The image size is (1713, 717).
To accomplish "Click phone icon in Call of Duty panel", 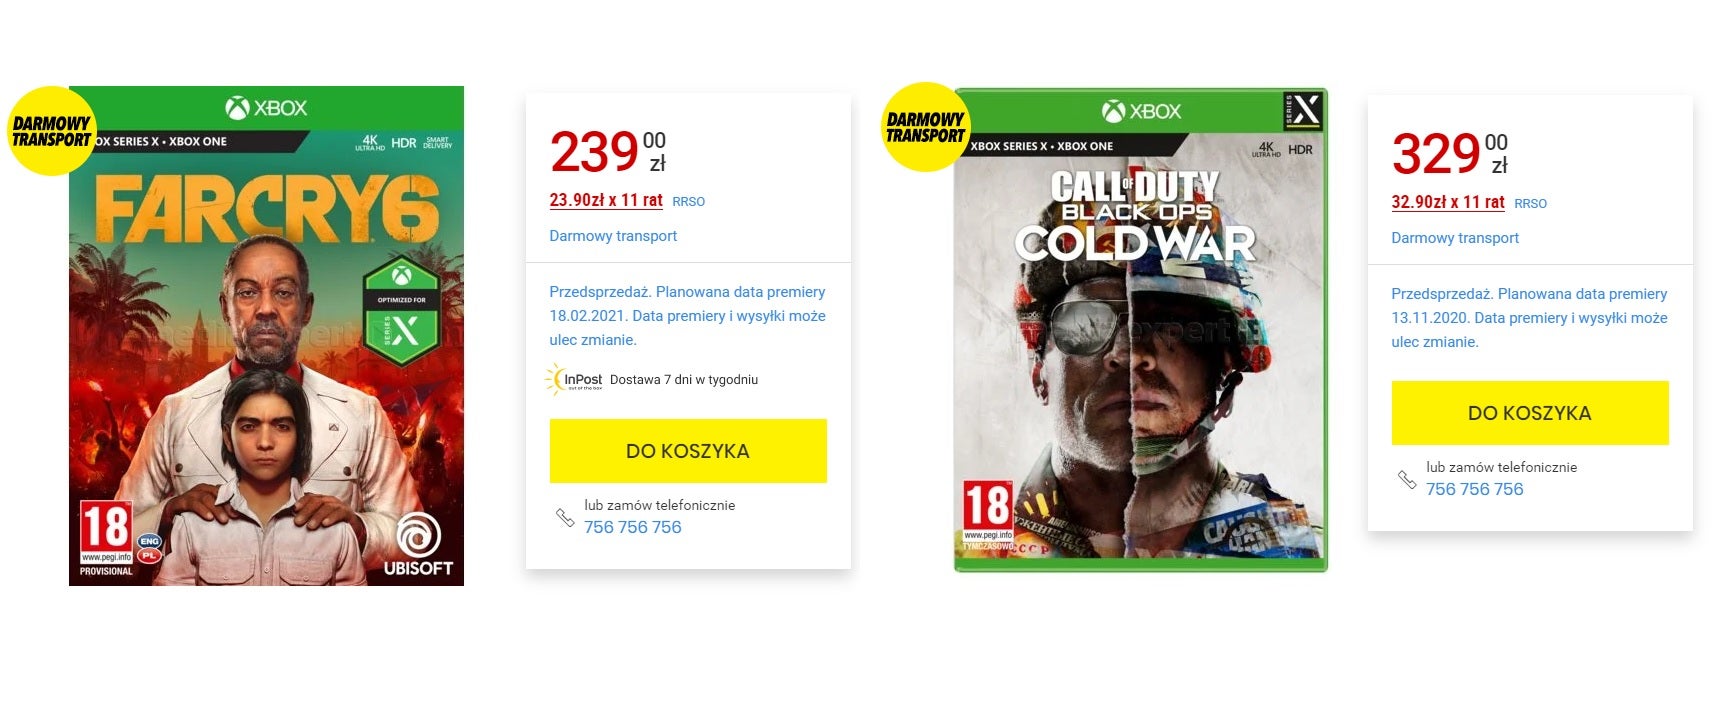I will tap(1407, 479).
